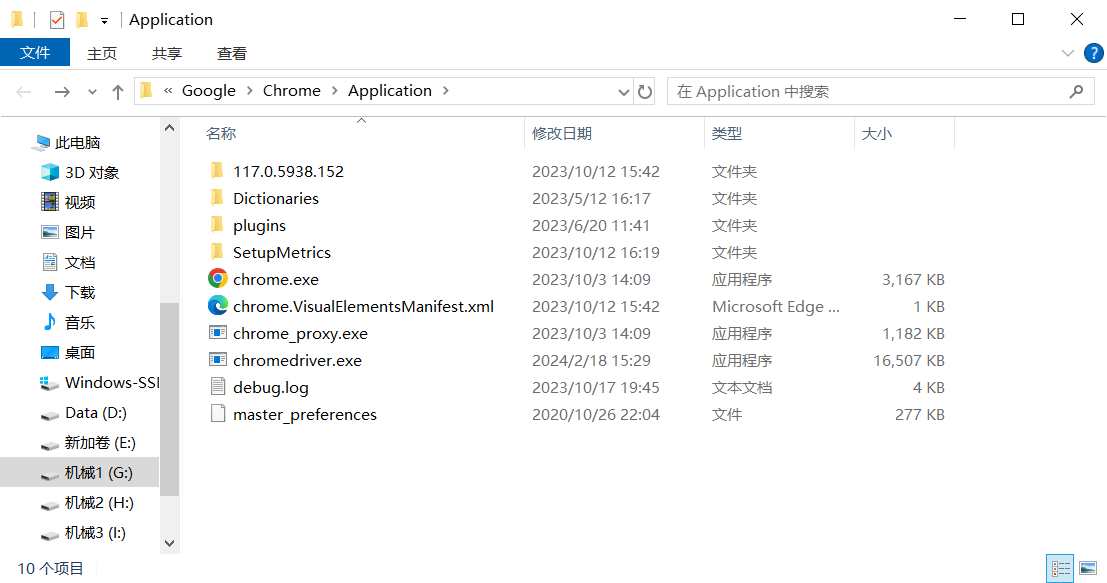The image size is (1107, 583).
Task: Click the chevron after Google in path
Action: click(x=250, y=91)
